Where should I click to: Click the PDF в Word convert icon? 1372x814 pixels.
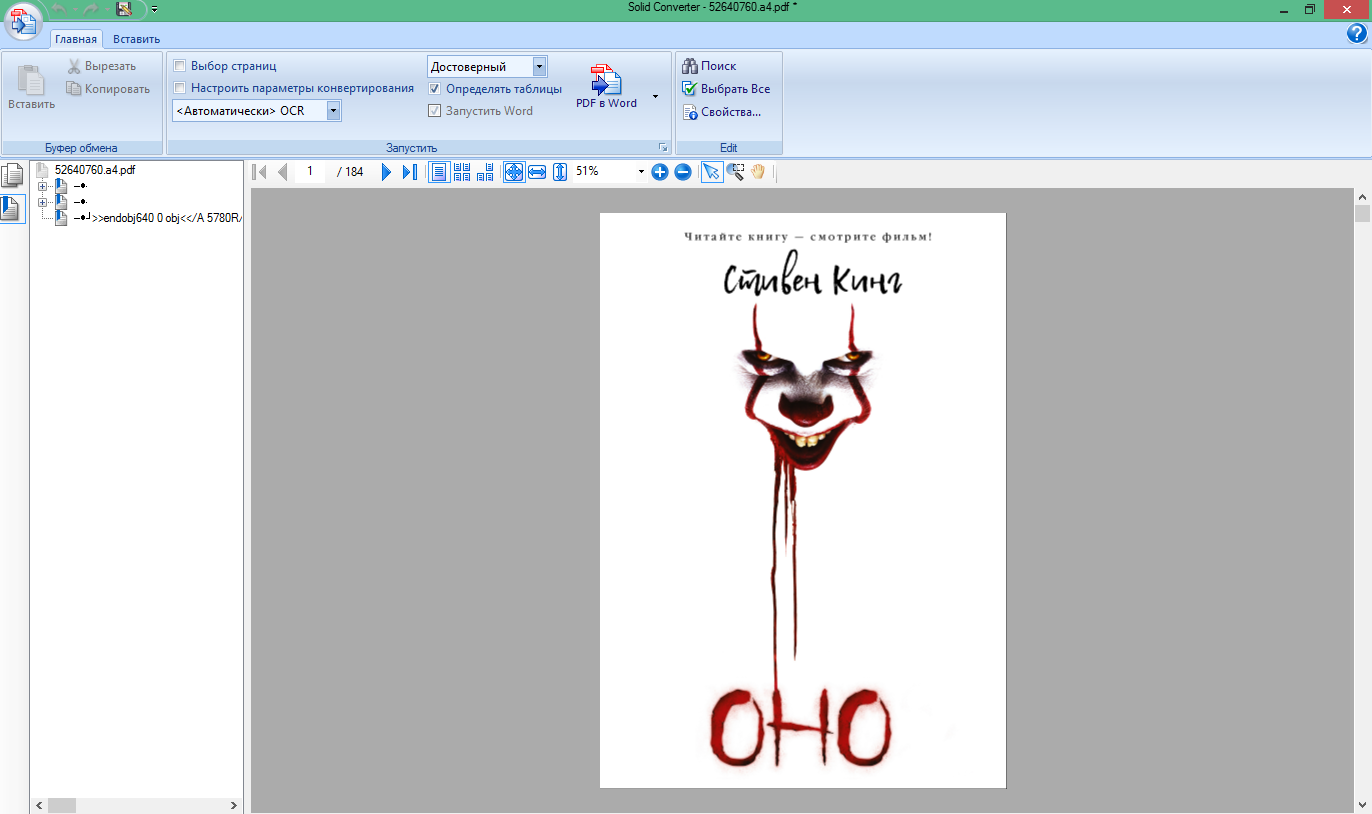(x=606, y=86)
